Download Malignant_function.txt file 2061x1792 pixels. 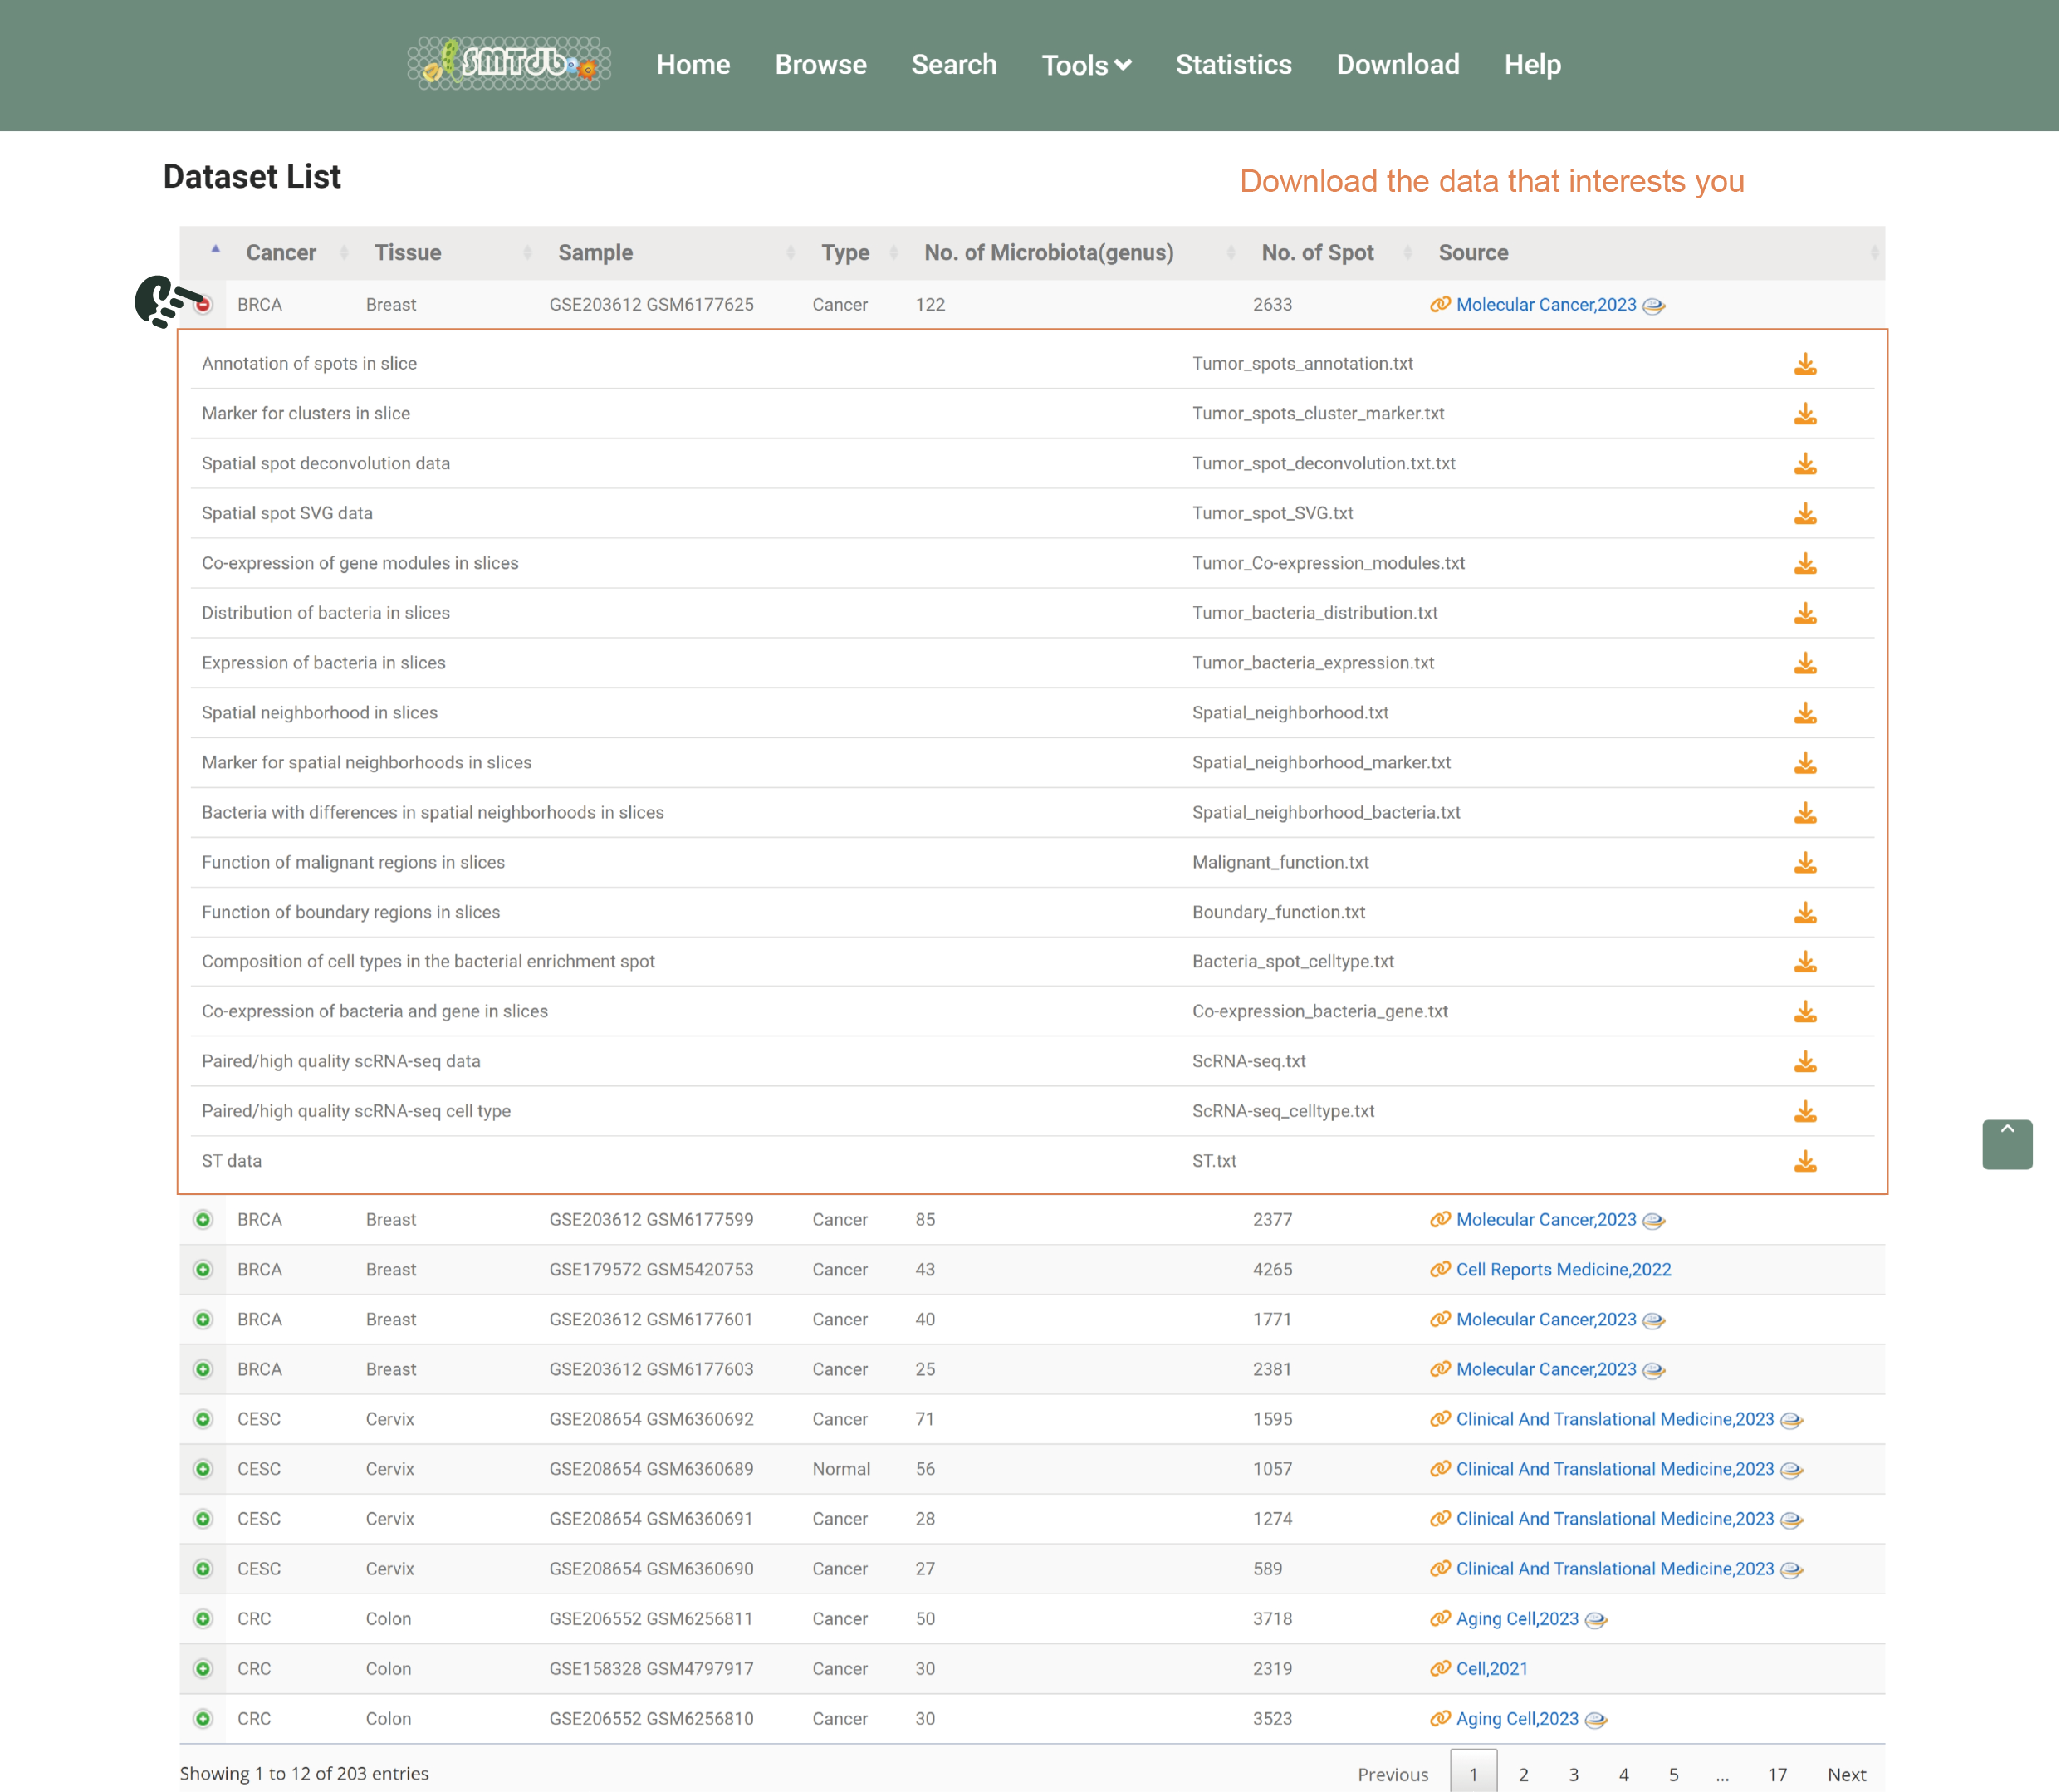point(1804,863)
